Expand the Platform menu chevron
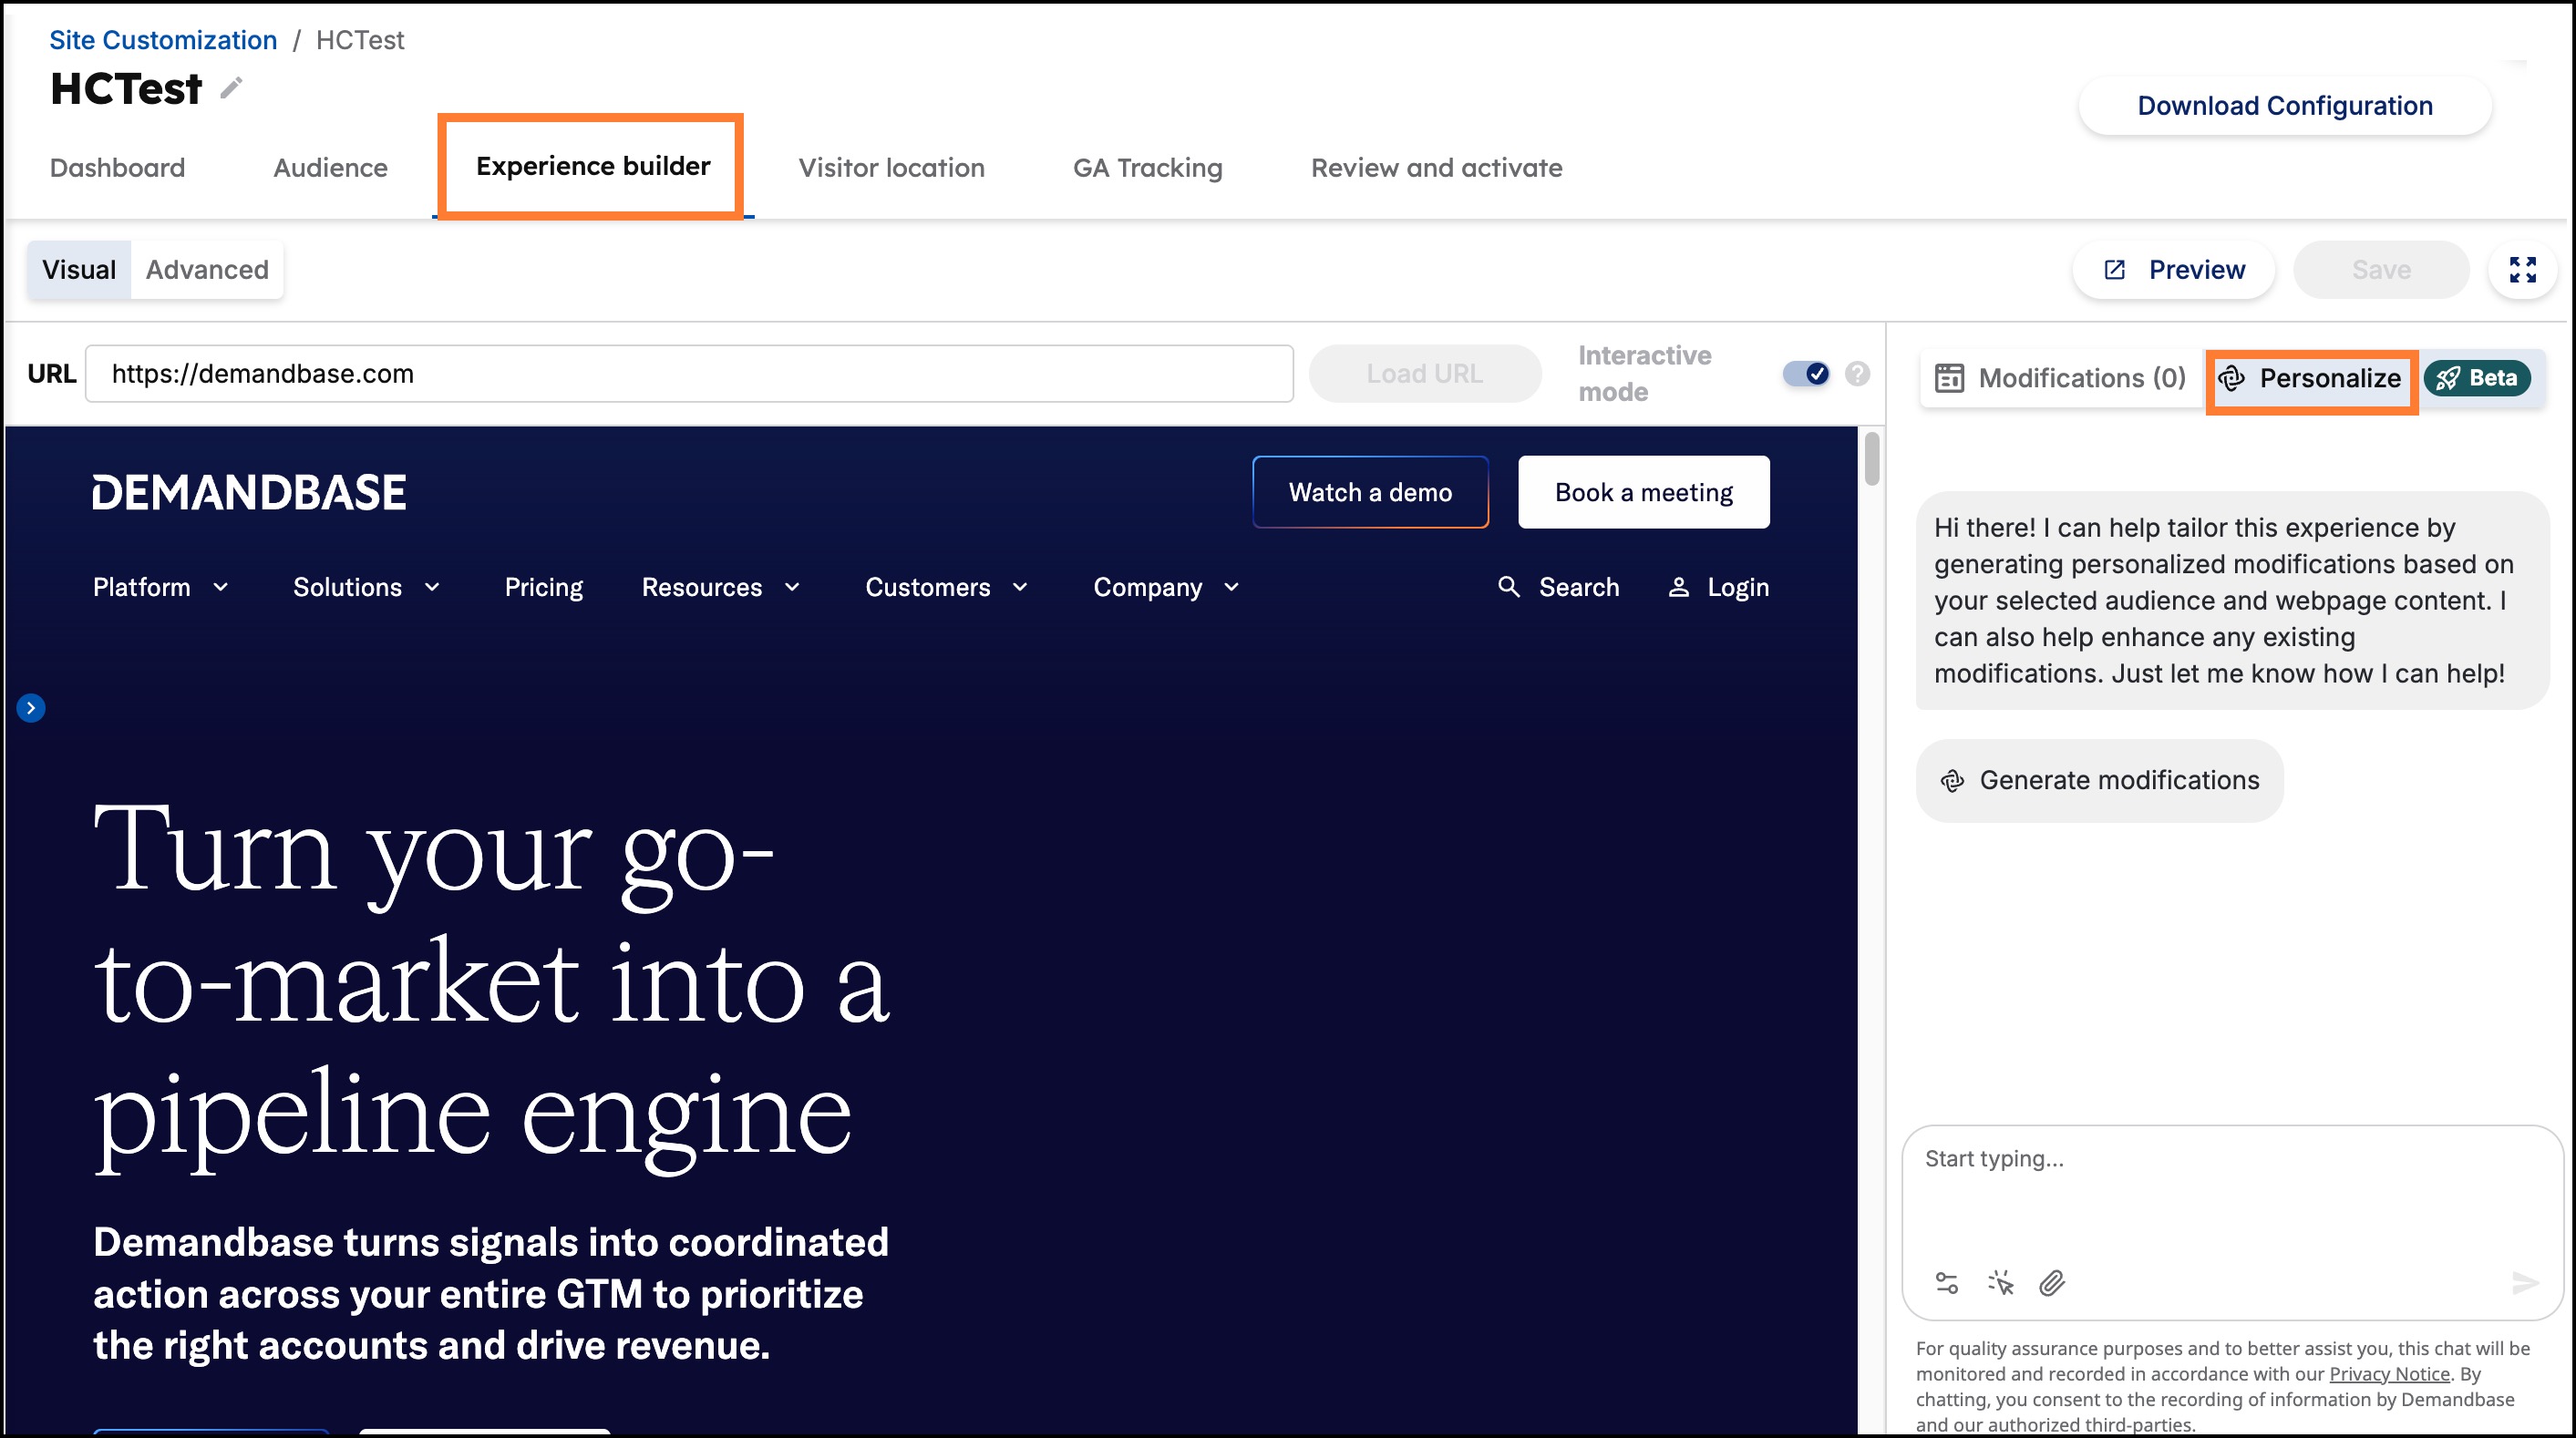Screen dimensions: 2576x1438 coord(221,587)
